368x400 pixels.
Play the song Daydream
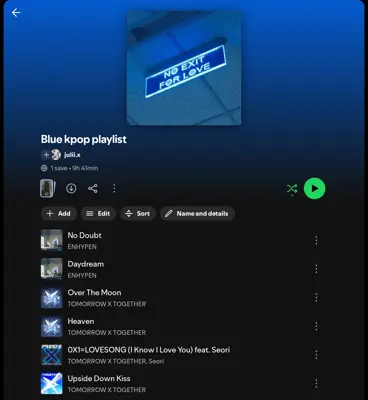point(86,264)
